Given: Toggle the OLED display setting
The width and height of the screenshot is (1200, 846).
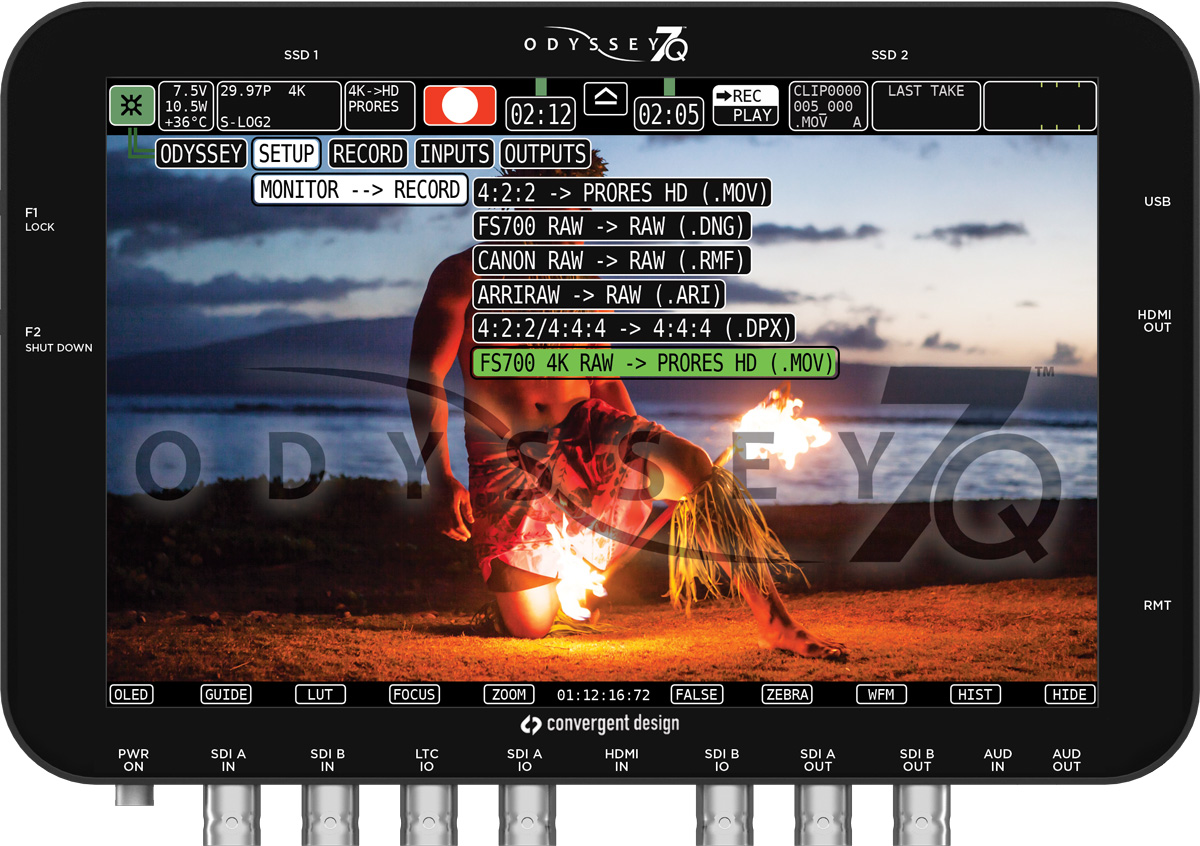Looking at the screenshot, I should [131, 694].
